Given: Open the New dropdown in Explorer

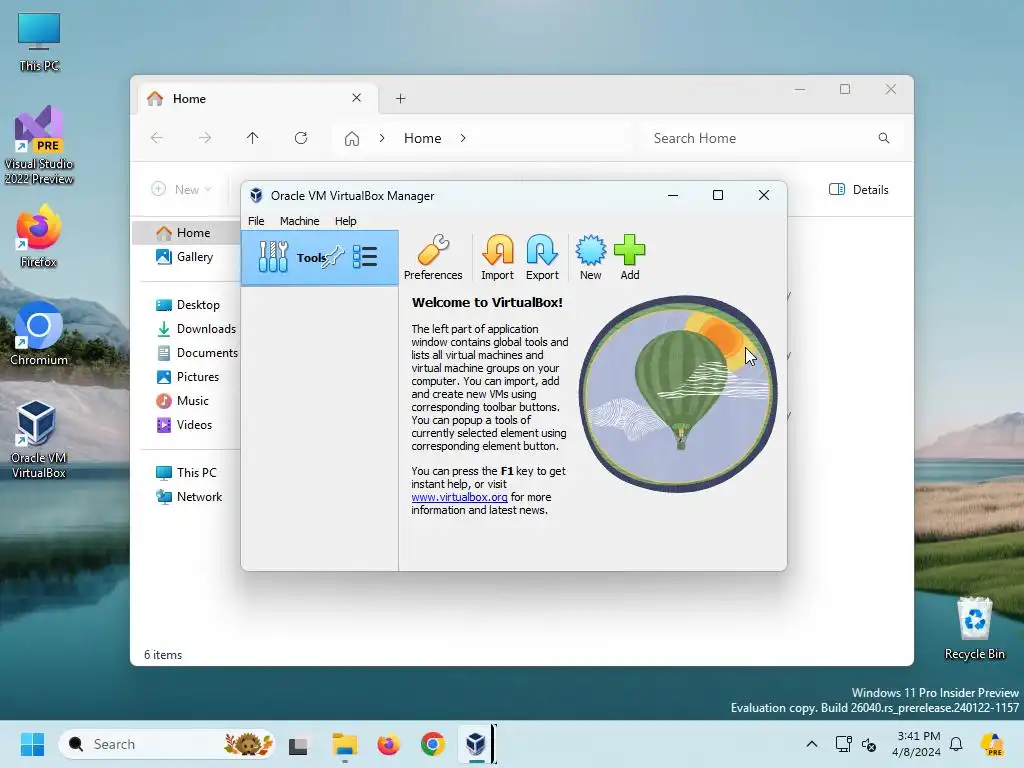Looking at the screenshot, I should pyautogui.click(x=182, y=189).
